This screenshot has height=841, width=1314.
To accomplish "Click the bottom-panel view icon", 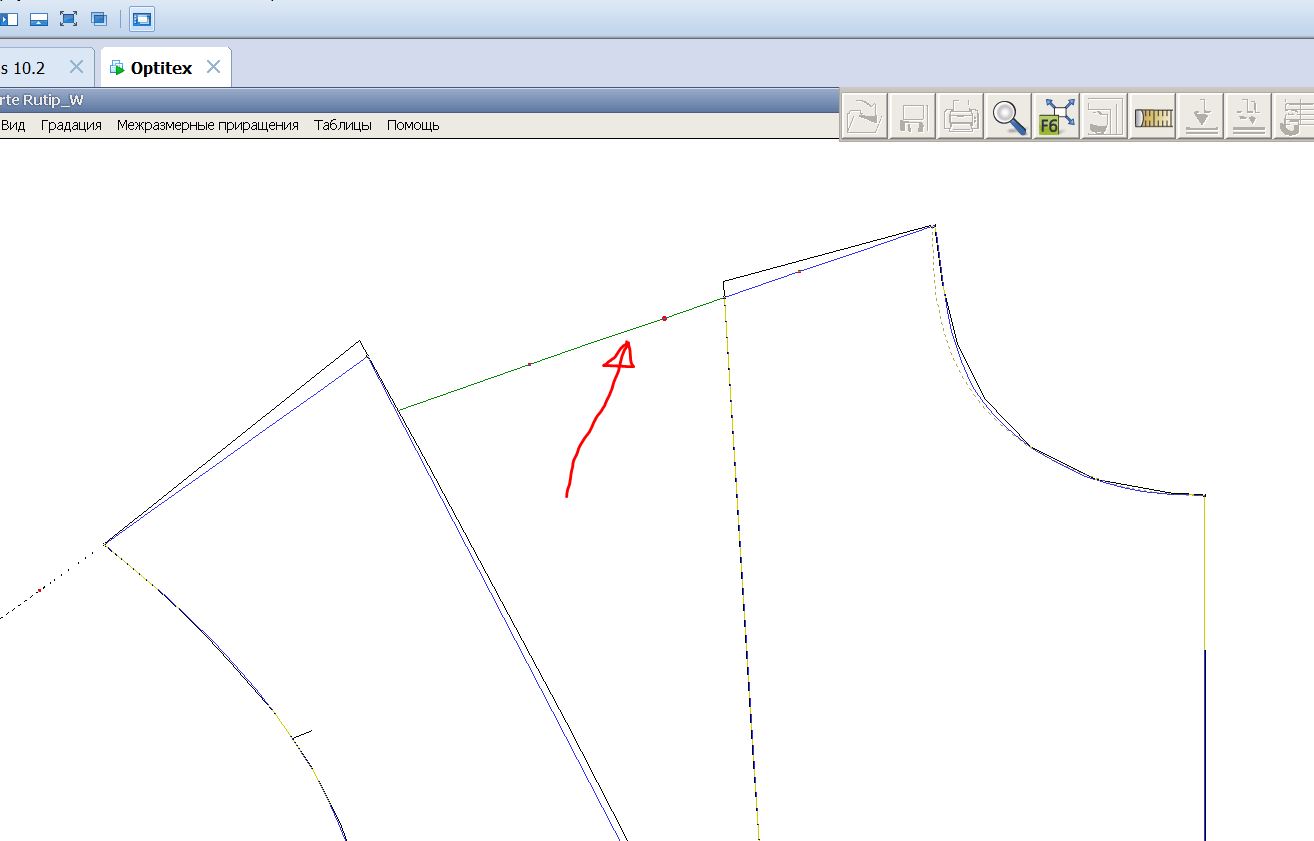I will coord(39,18).
